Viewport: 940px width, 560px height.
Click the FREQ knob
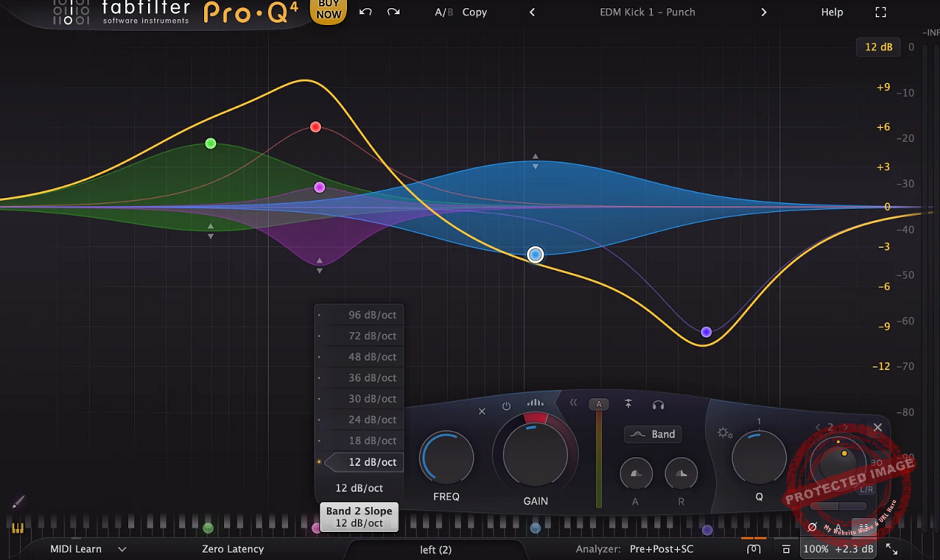(447, 458)
